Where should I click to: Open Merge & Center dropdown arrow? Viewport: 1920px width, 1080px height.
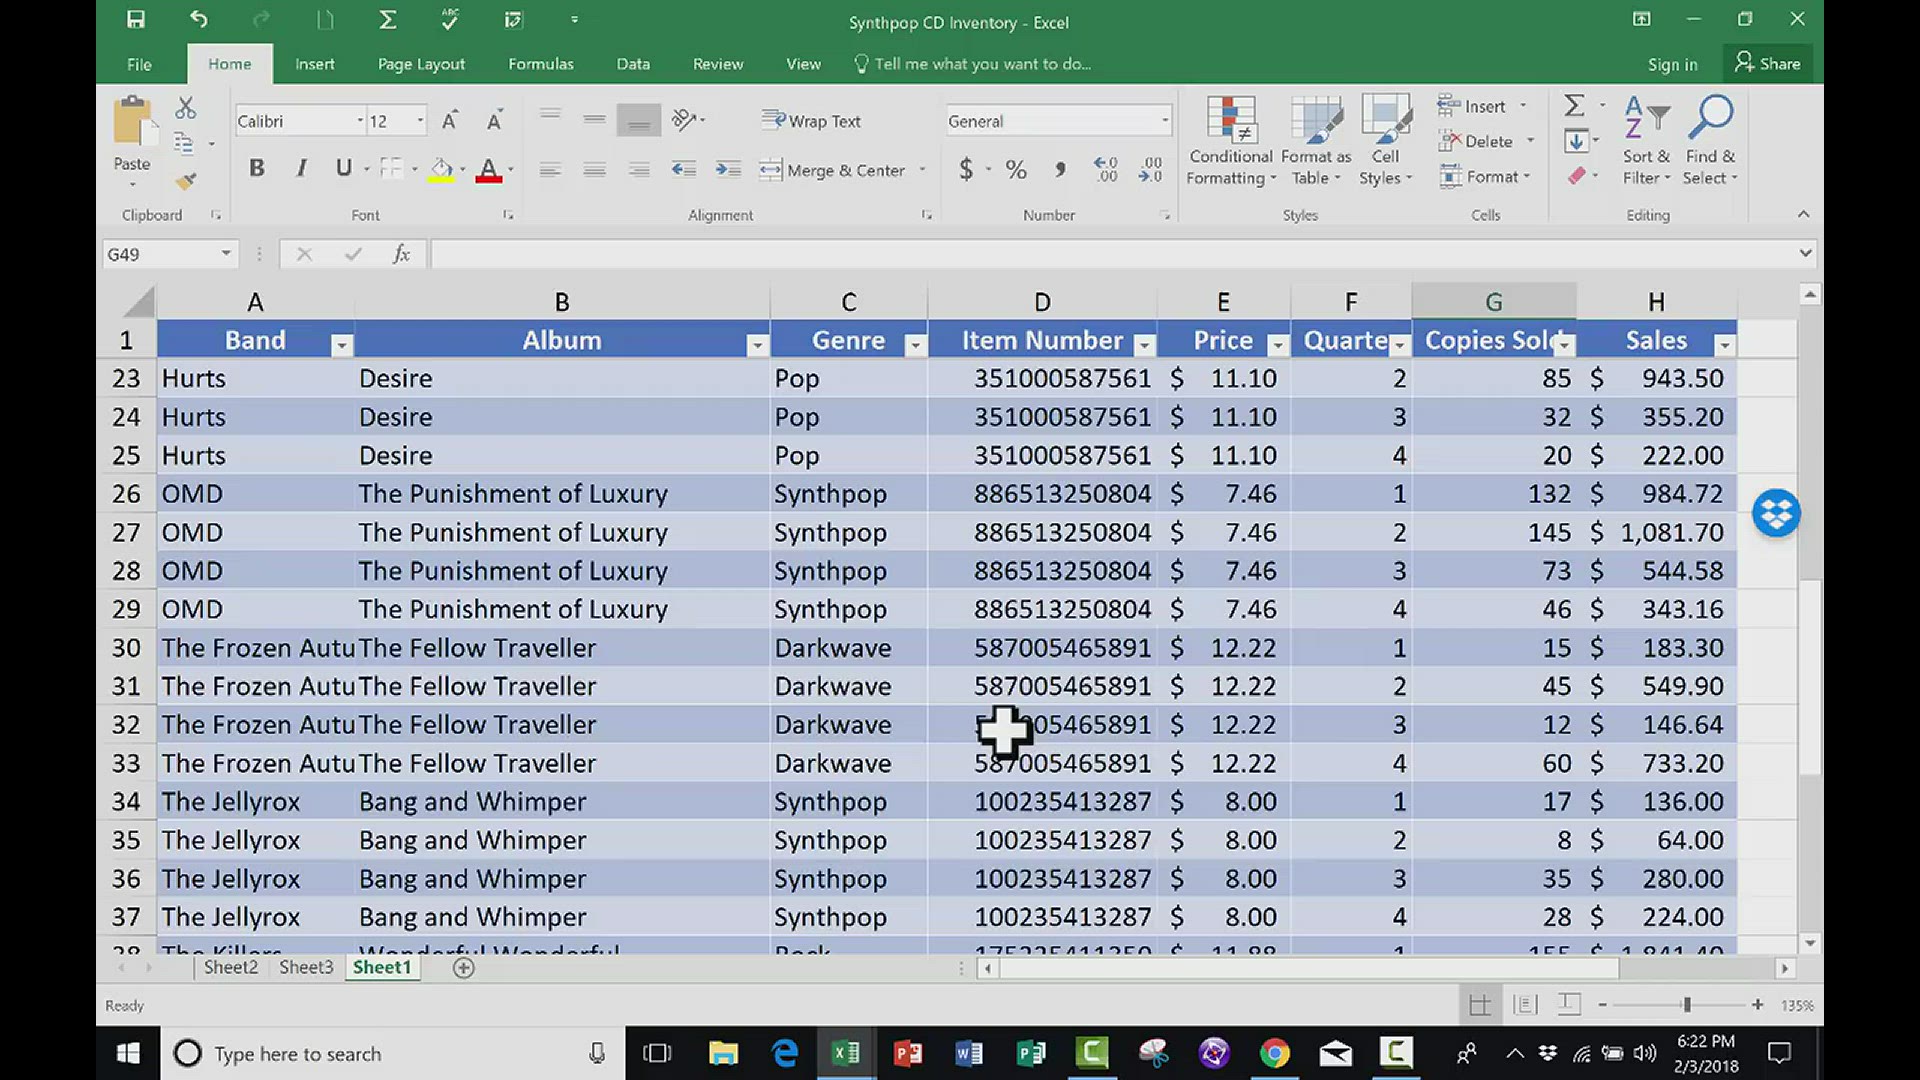click(x=922, y=170)
